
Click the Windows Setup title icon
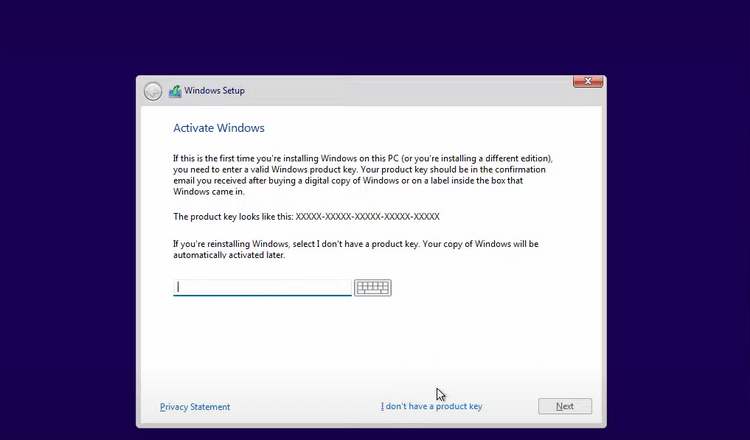coord(175,91)
